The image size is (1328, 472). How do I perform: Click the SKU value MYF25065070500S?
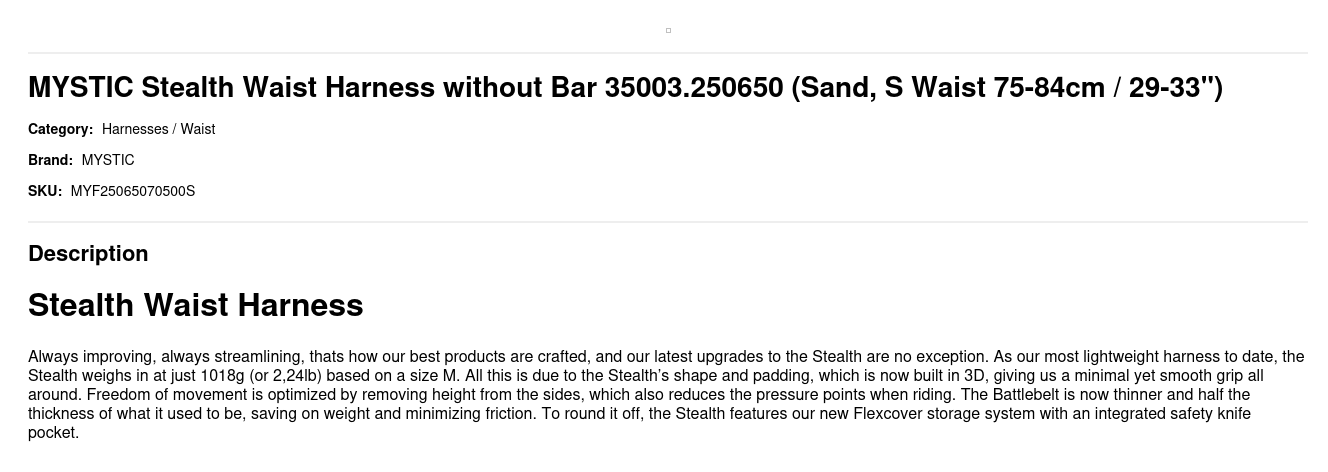133,191
